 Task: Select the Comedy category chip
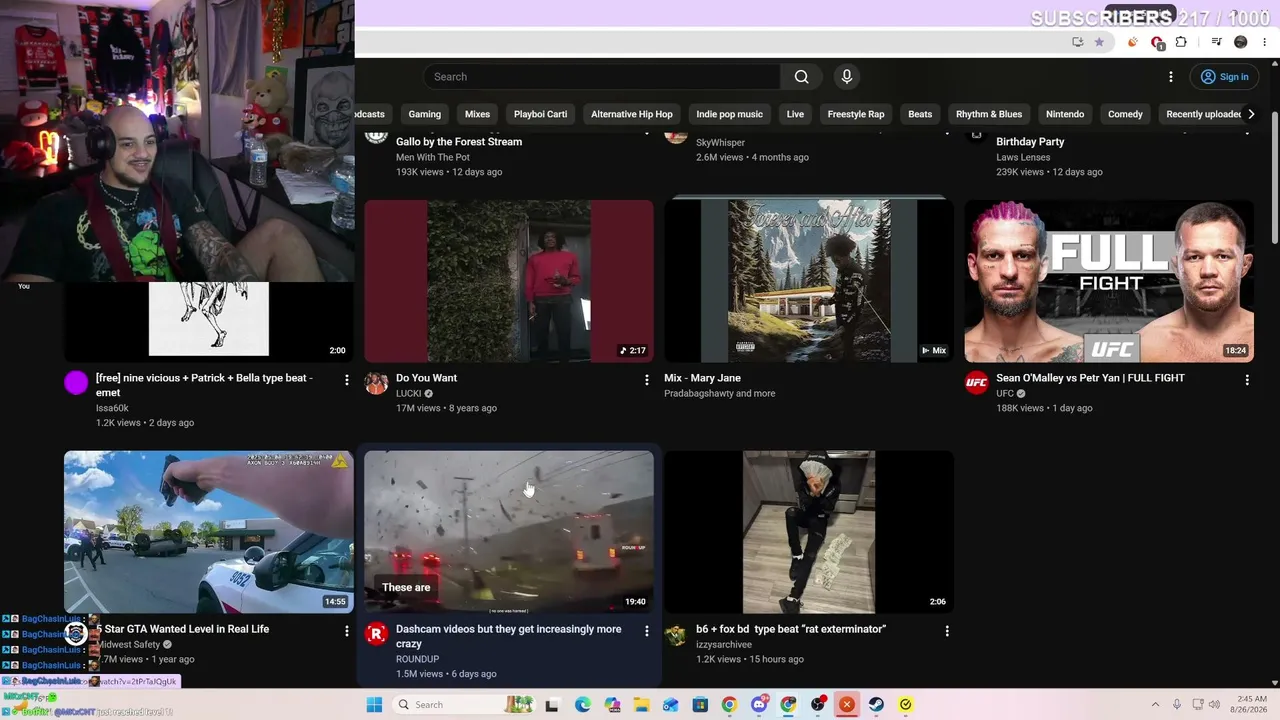point(1125,114)
